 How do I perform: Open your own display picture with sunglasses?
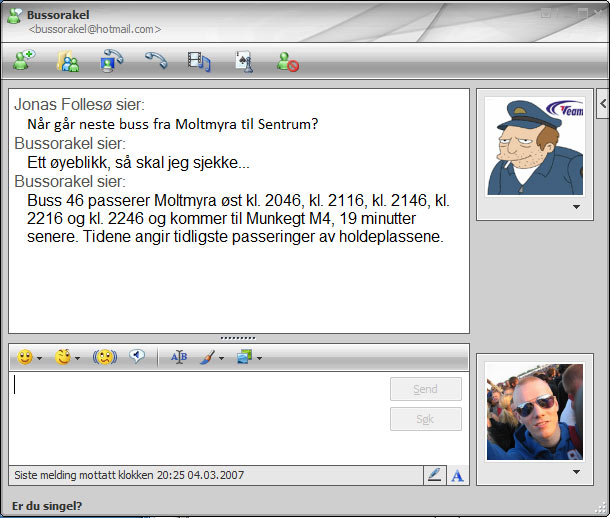tap(535, 412)
